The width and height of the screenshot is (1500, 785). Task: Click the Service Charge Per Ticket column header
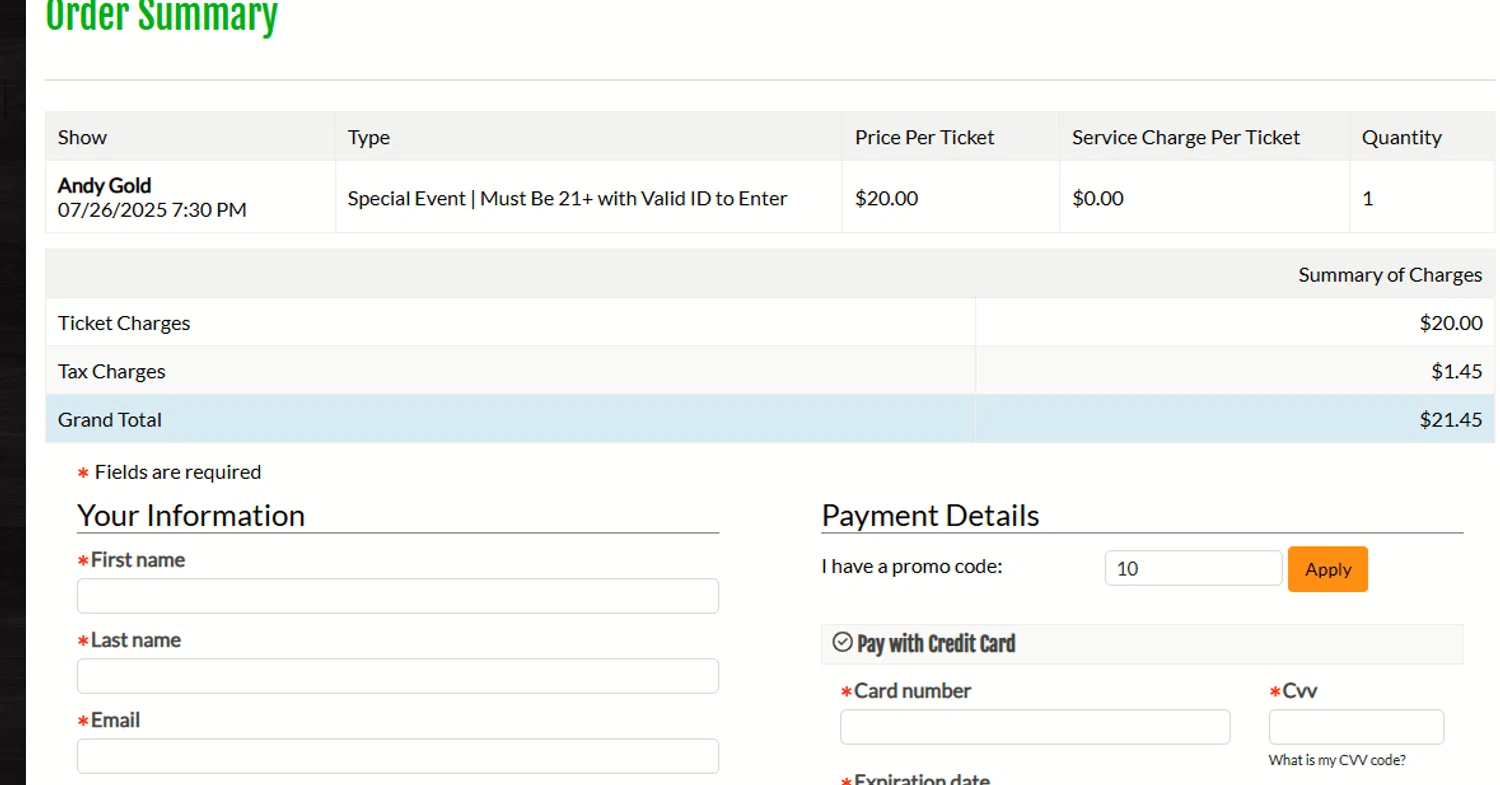[x=1186, y=137]
